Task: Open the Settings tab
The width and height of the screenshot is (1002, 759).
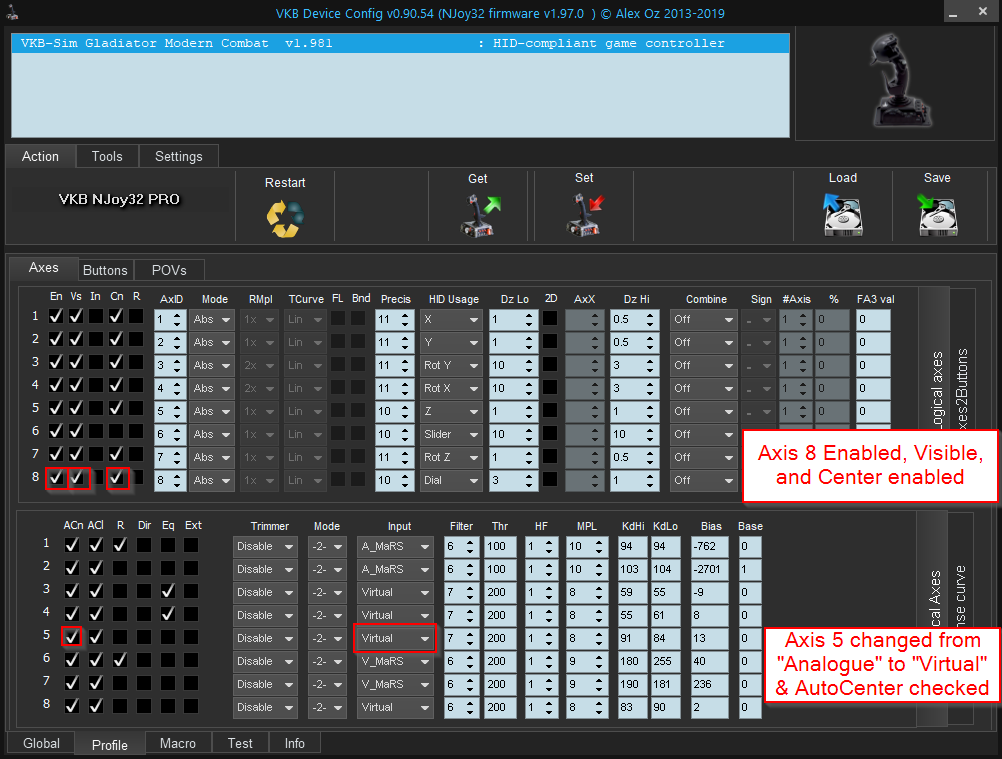Action: [179, 156]
